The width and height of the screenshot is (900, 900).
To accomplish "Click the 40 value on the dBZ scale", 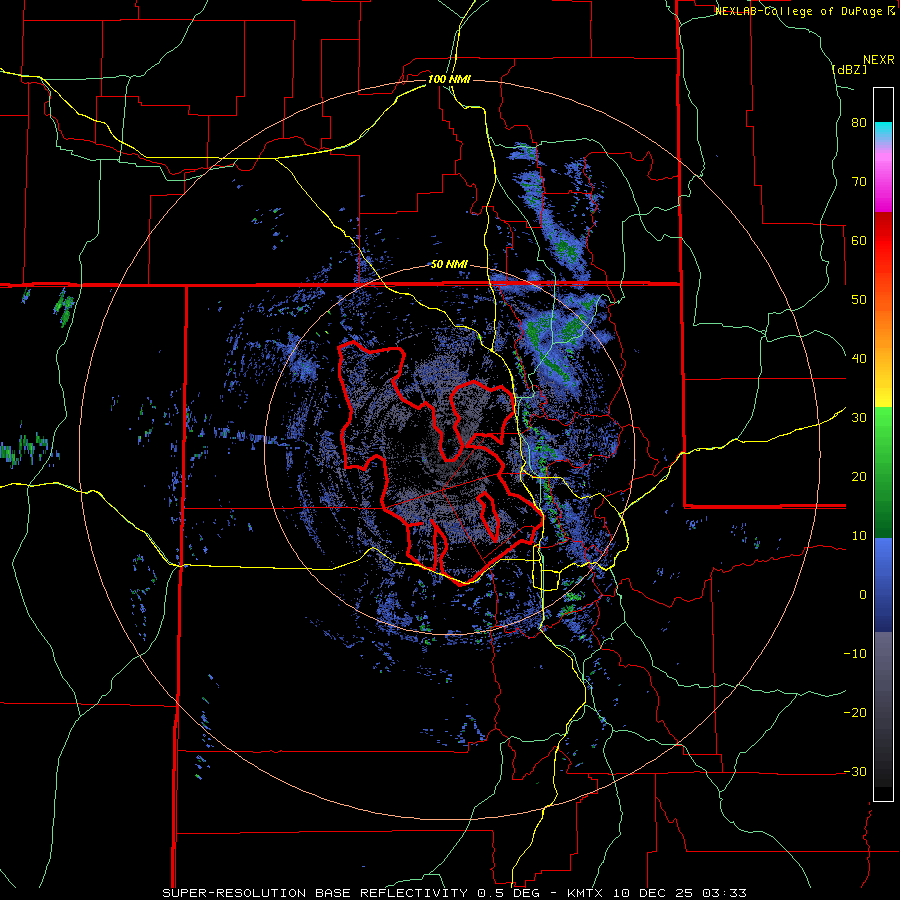I will point(859,359).
